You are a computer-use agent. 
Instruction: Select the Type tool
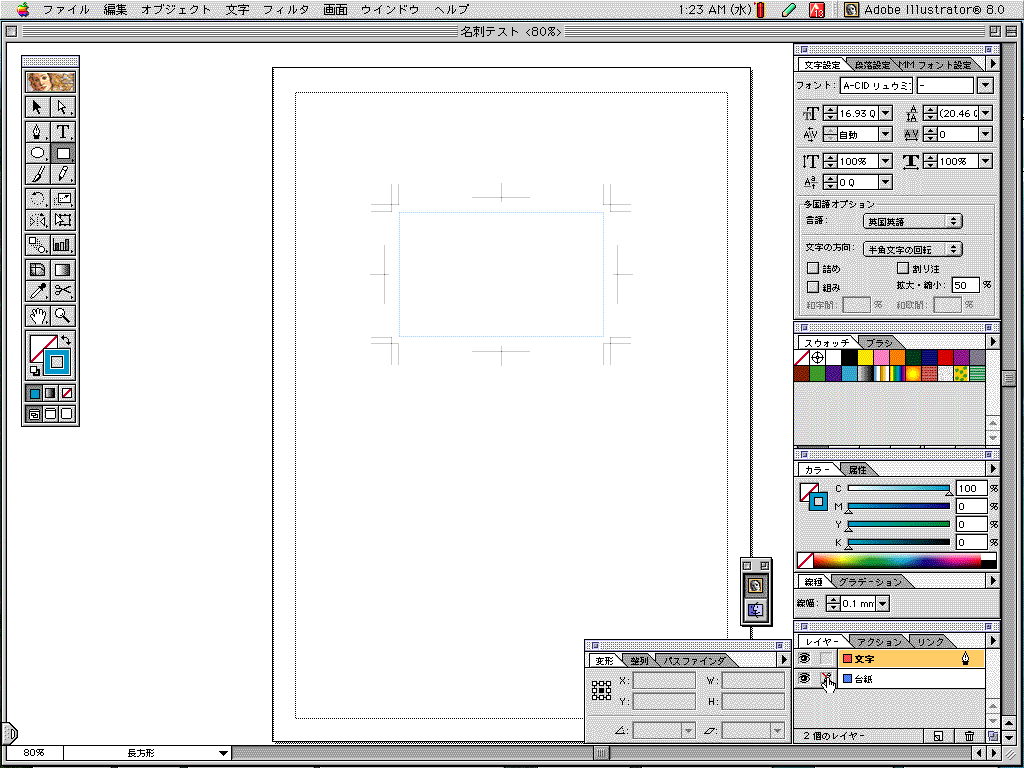point(63,131)
